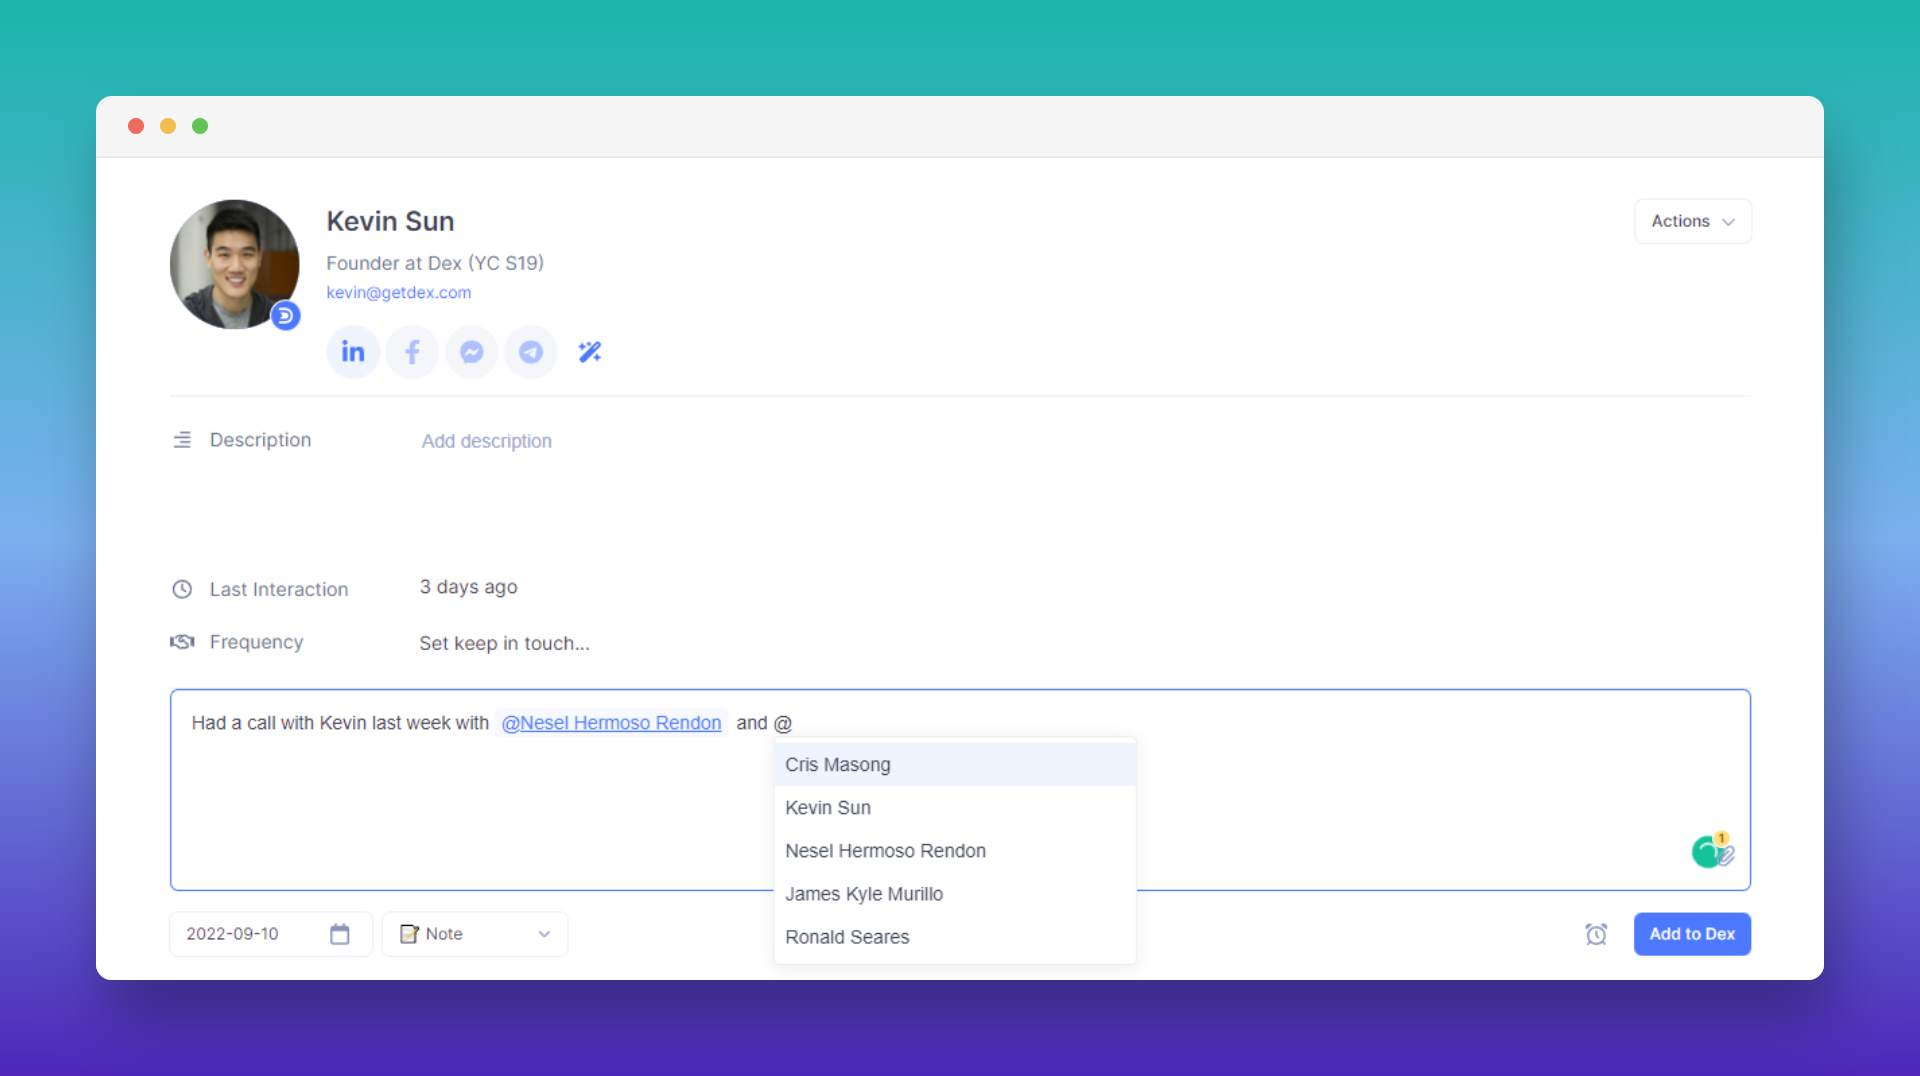Click the Last Interaction label
1920x1076 pixels.
coord(279,589)
